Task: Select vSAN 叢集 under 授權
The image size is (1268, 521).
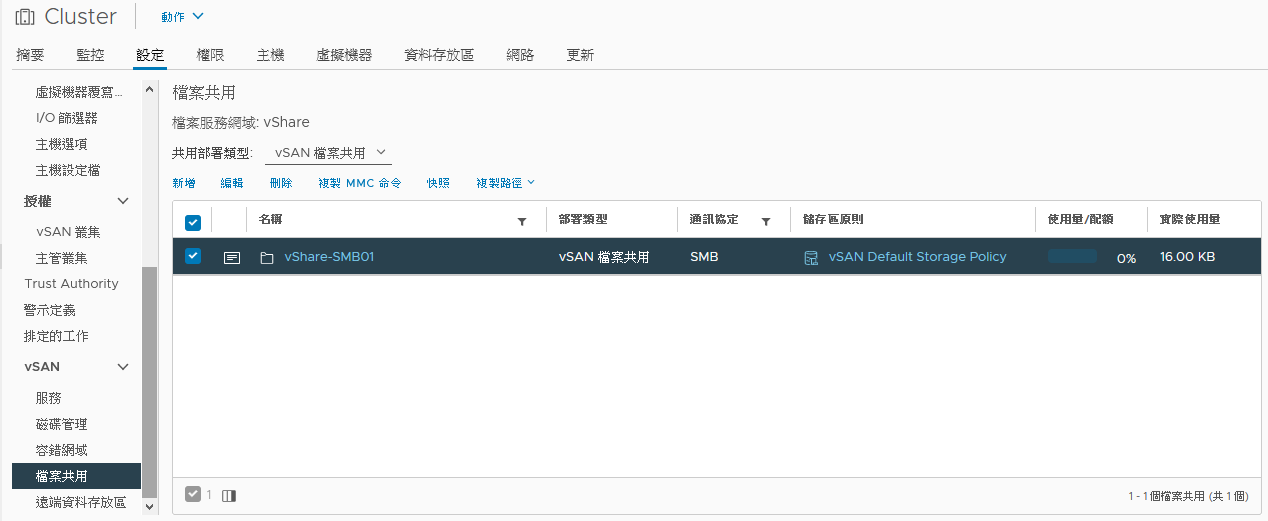Action: pos(68,232)
